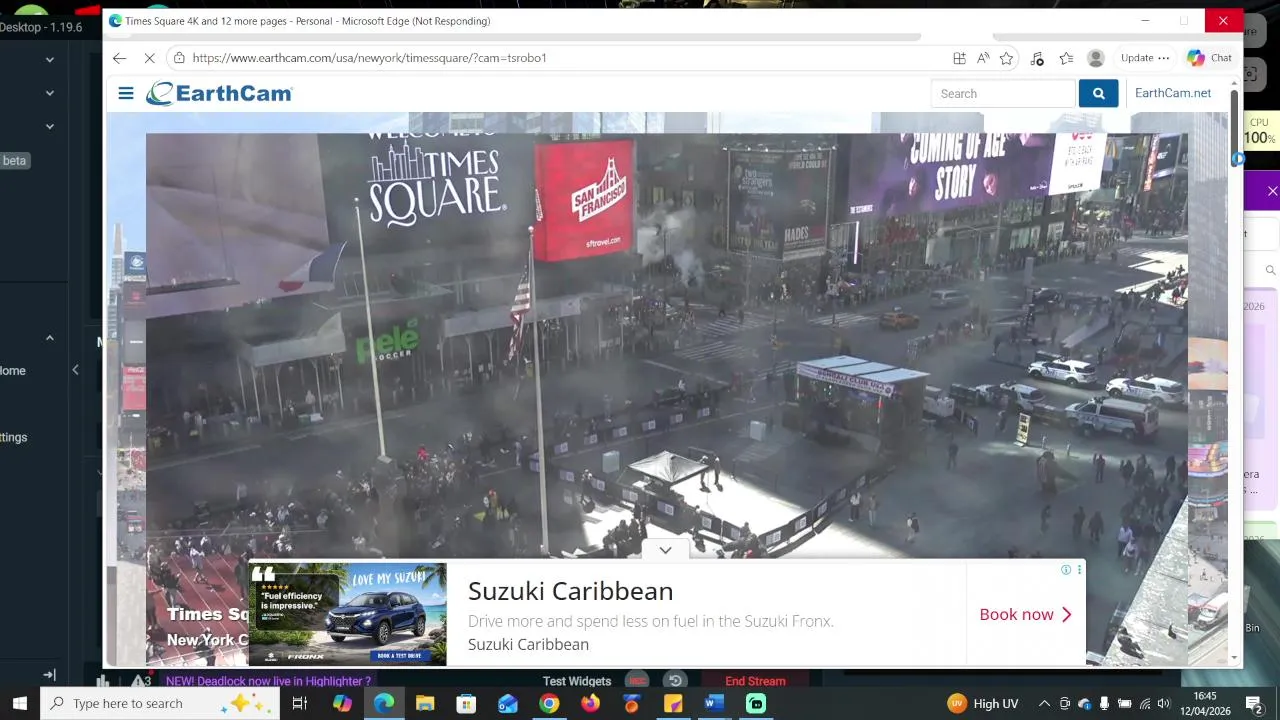1280x720 pixels.
Task: Open the Suzuki Caribbean ad headline
Action: click(x=570, y=591)
